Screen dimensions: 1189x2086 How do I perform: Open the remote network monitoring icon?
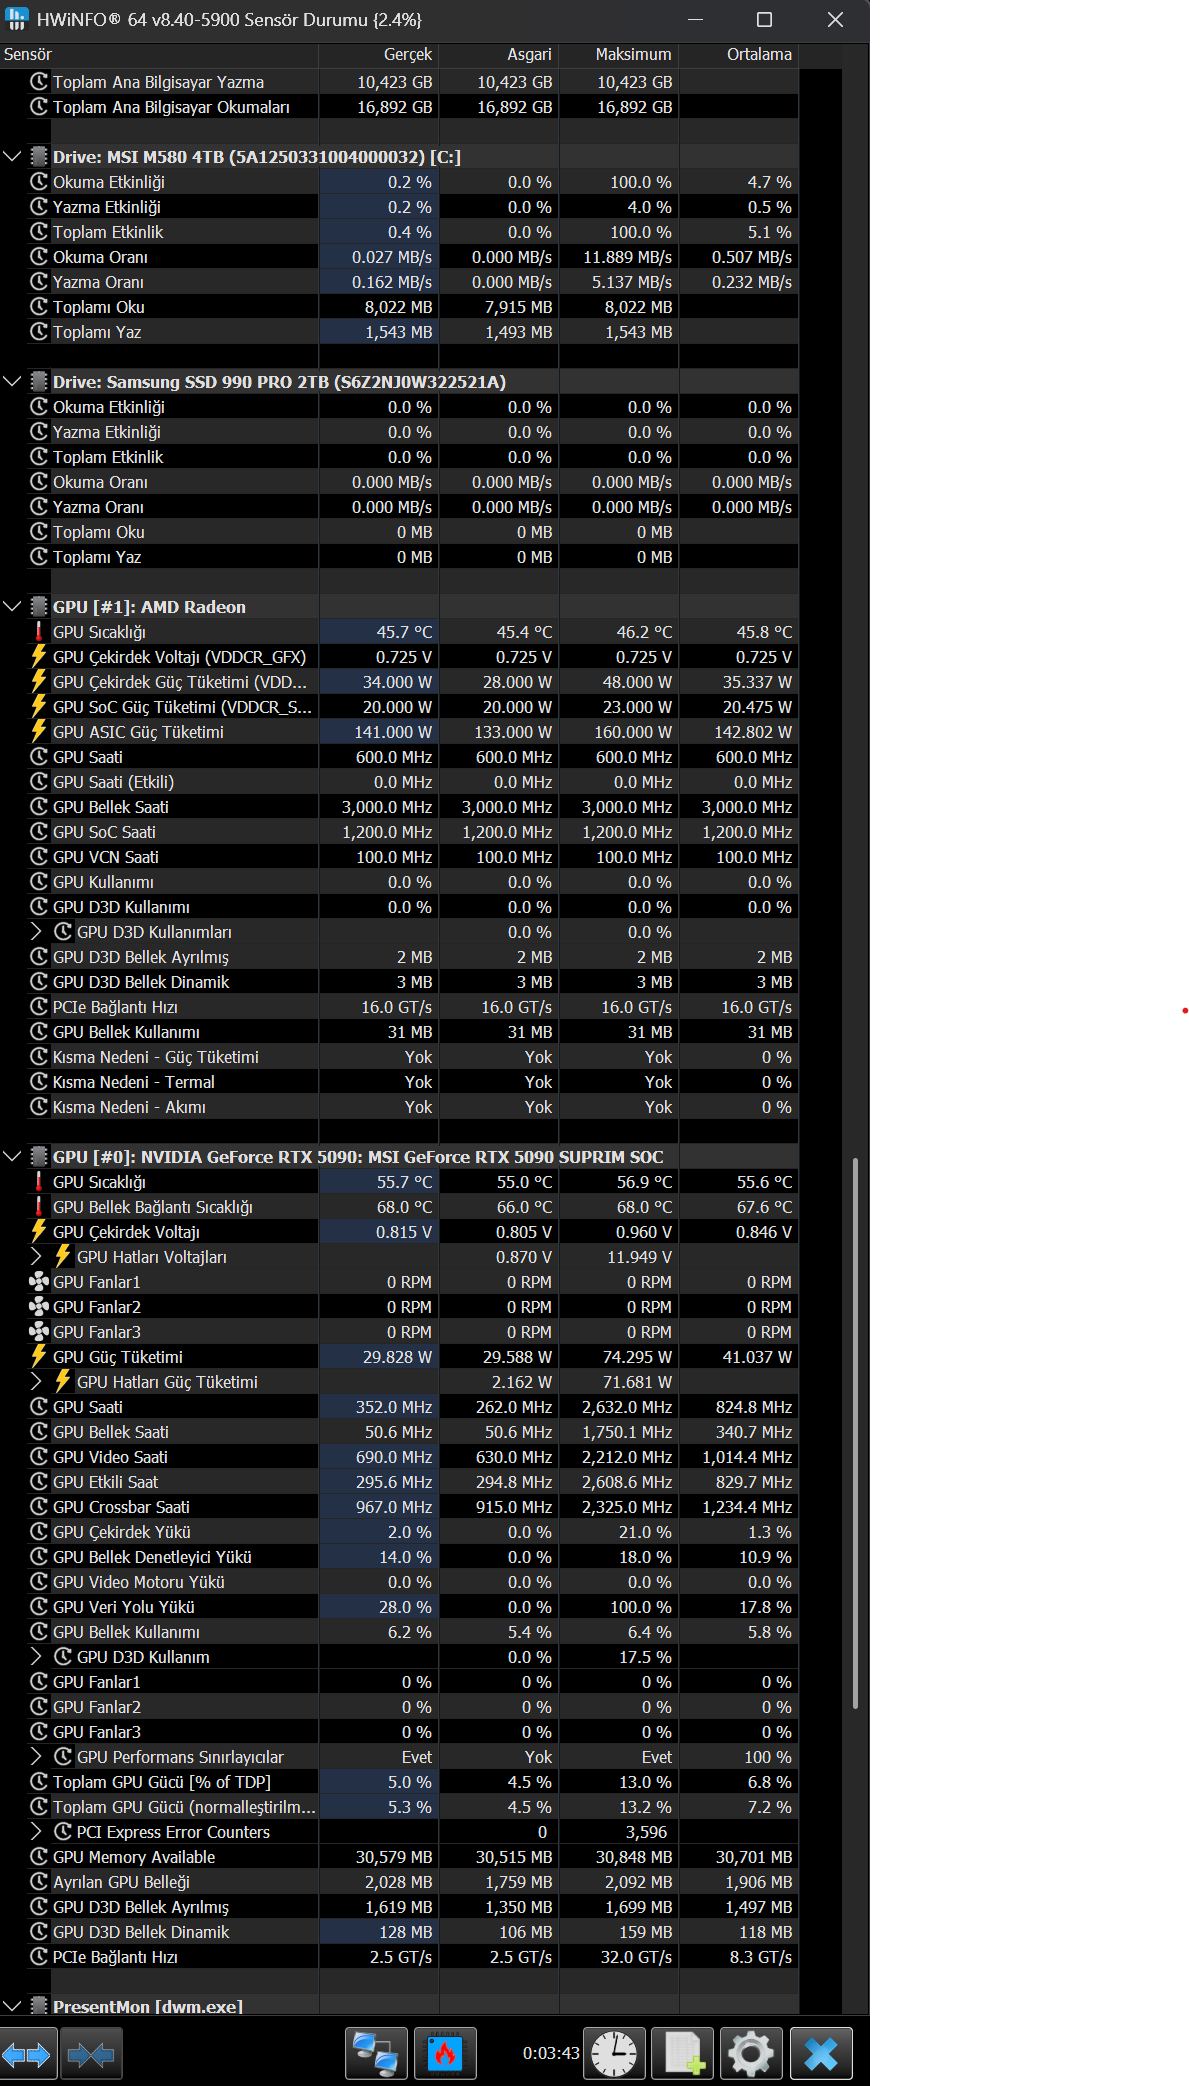[x=377, y=2055]
